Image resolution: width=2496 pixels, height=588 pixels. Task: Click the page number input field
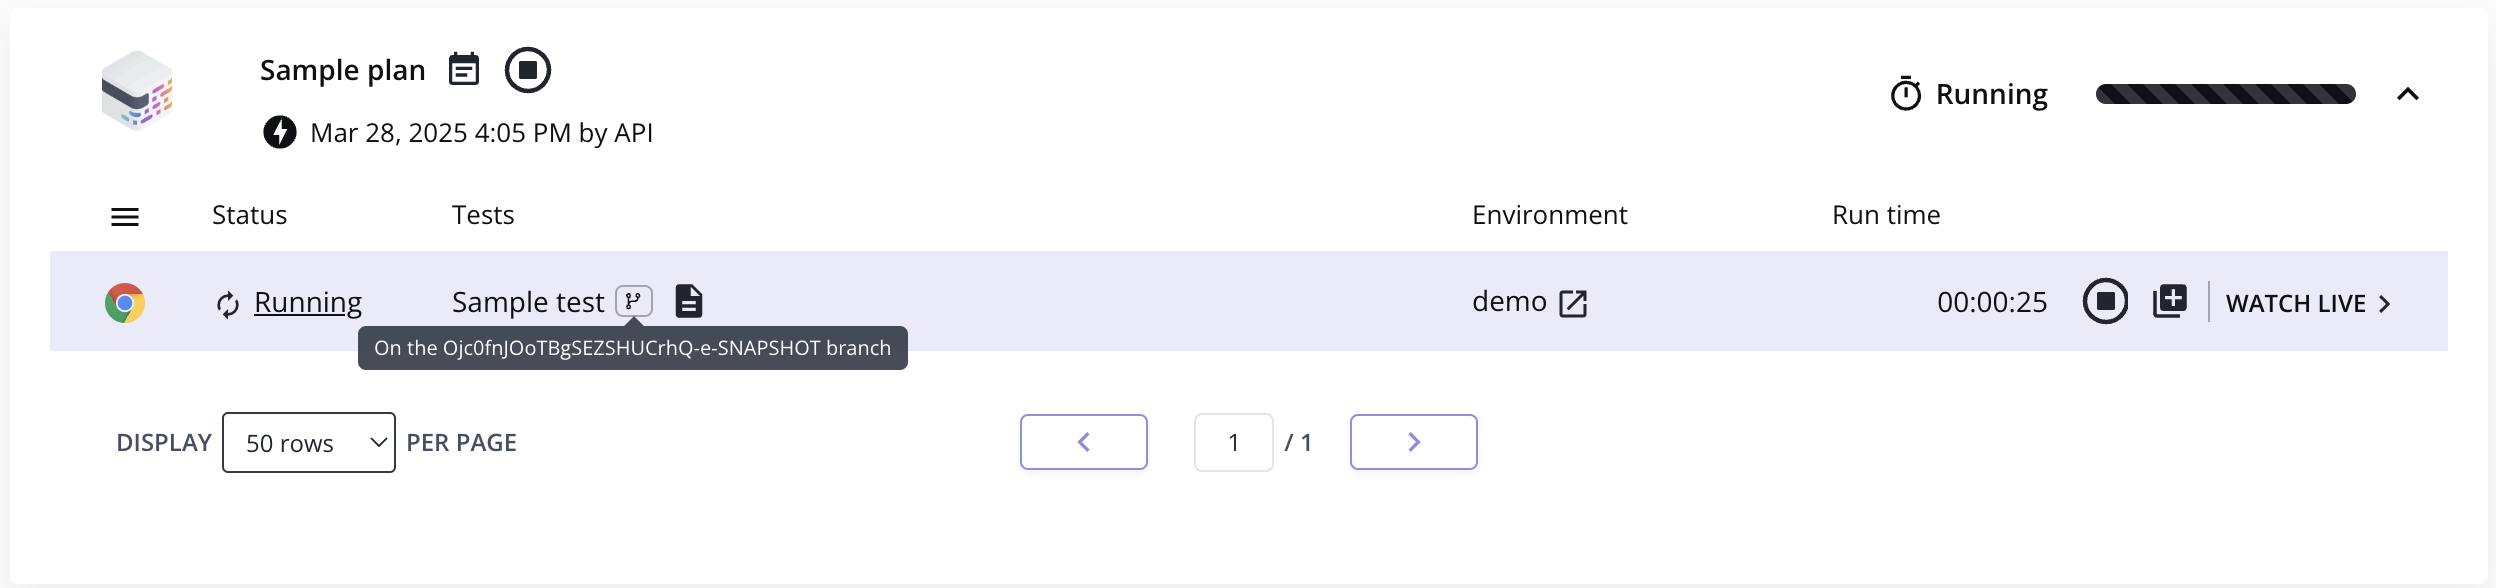1234,442
